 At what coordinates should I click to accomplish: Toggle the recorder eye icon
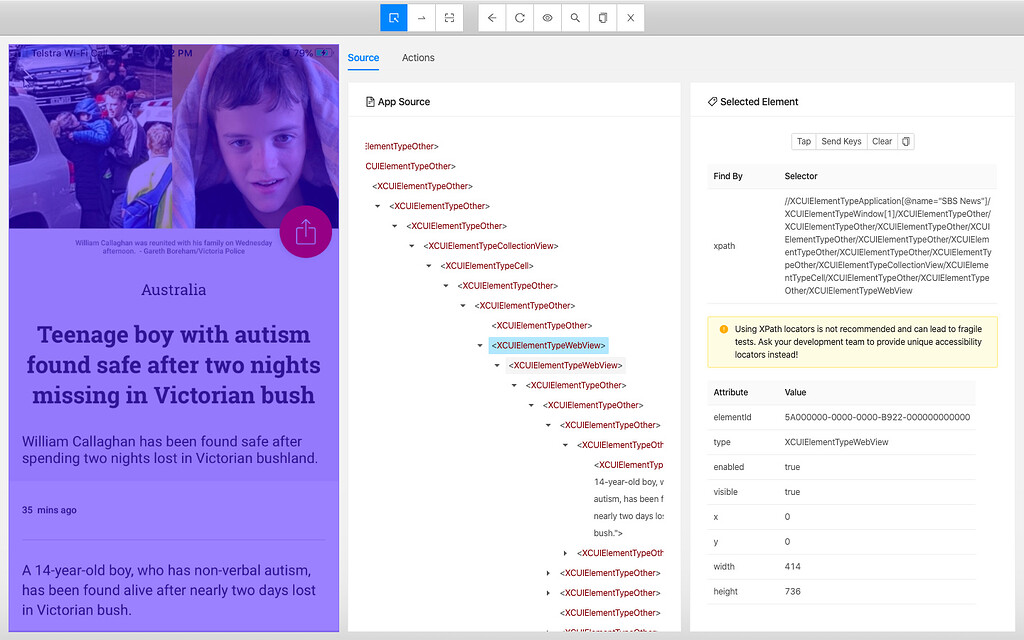pos(547,17)
